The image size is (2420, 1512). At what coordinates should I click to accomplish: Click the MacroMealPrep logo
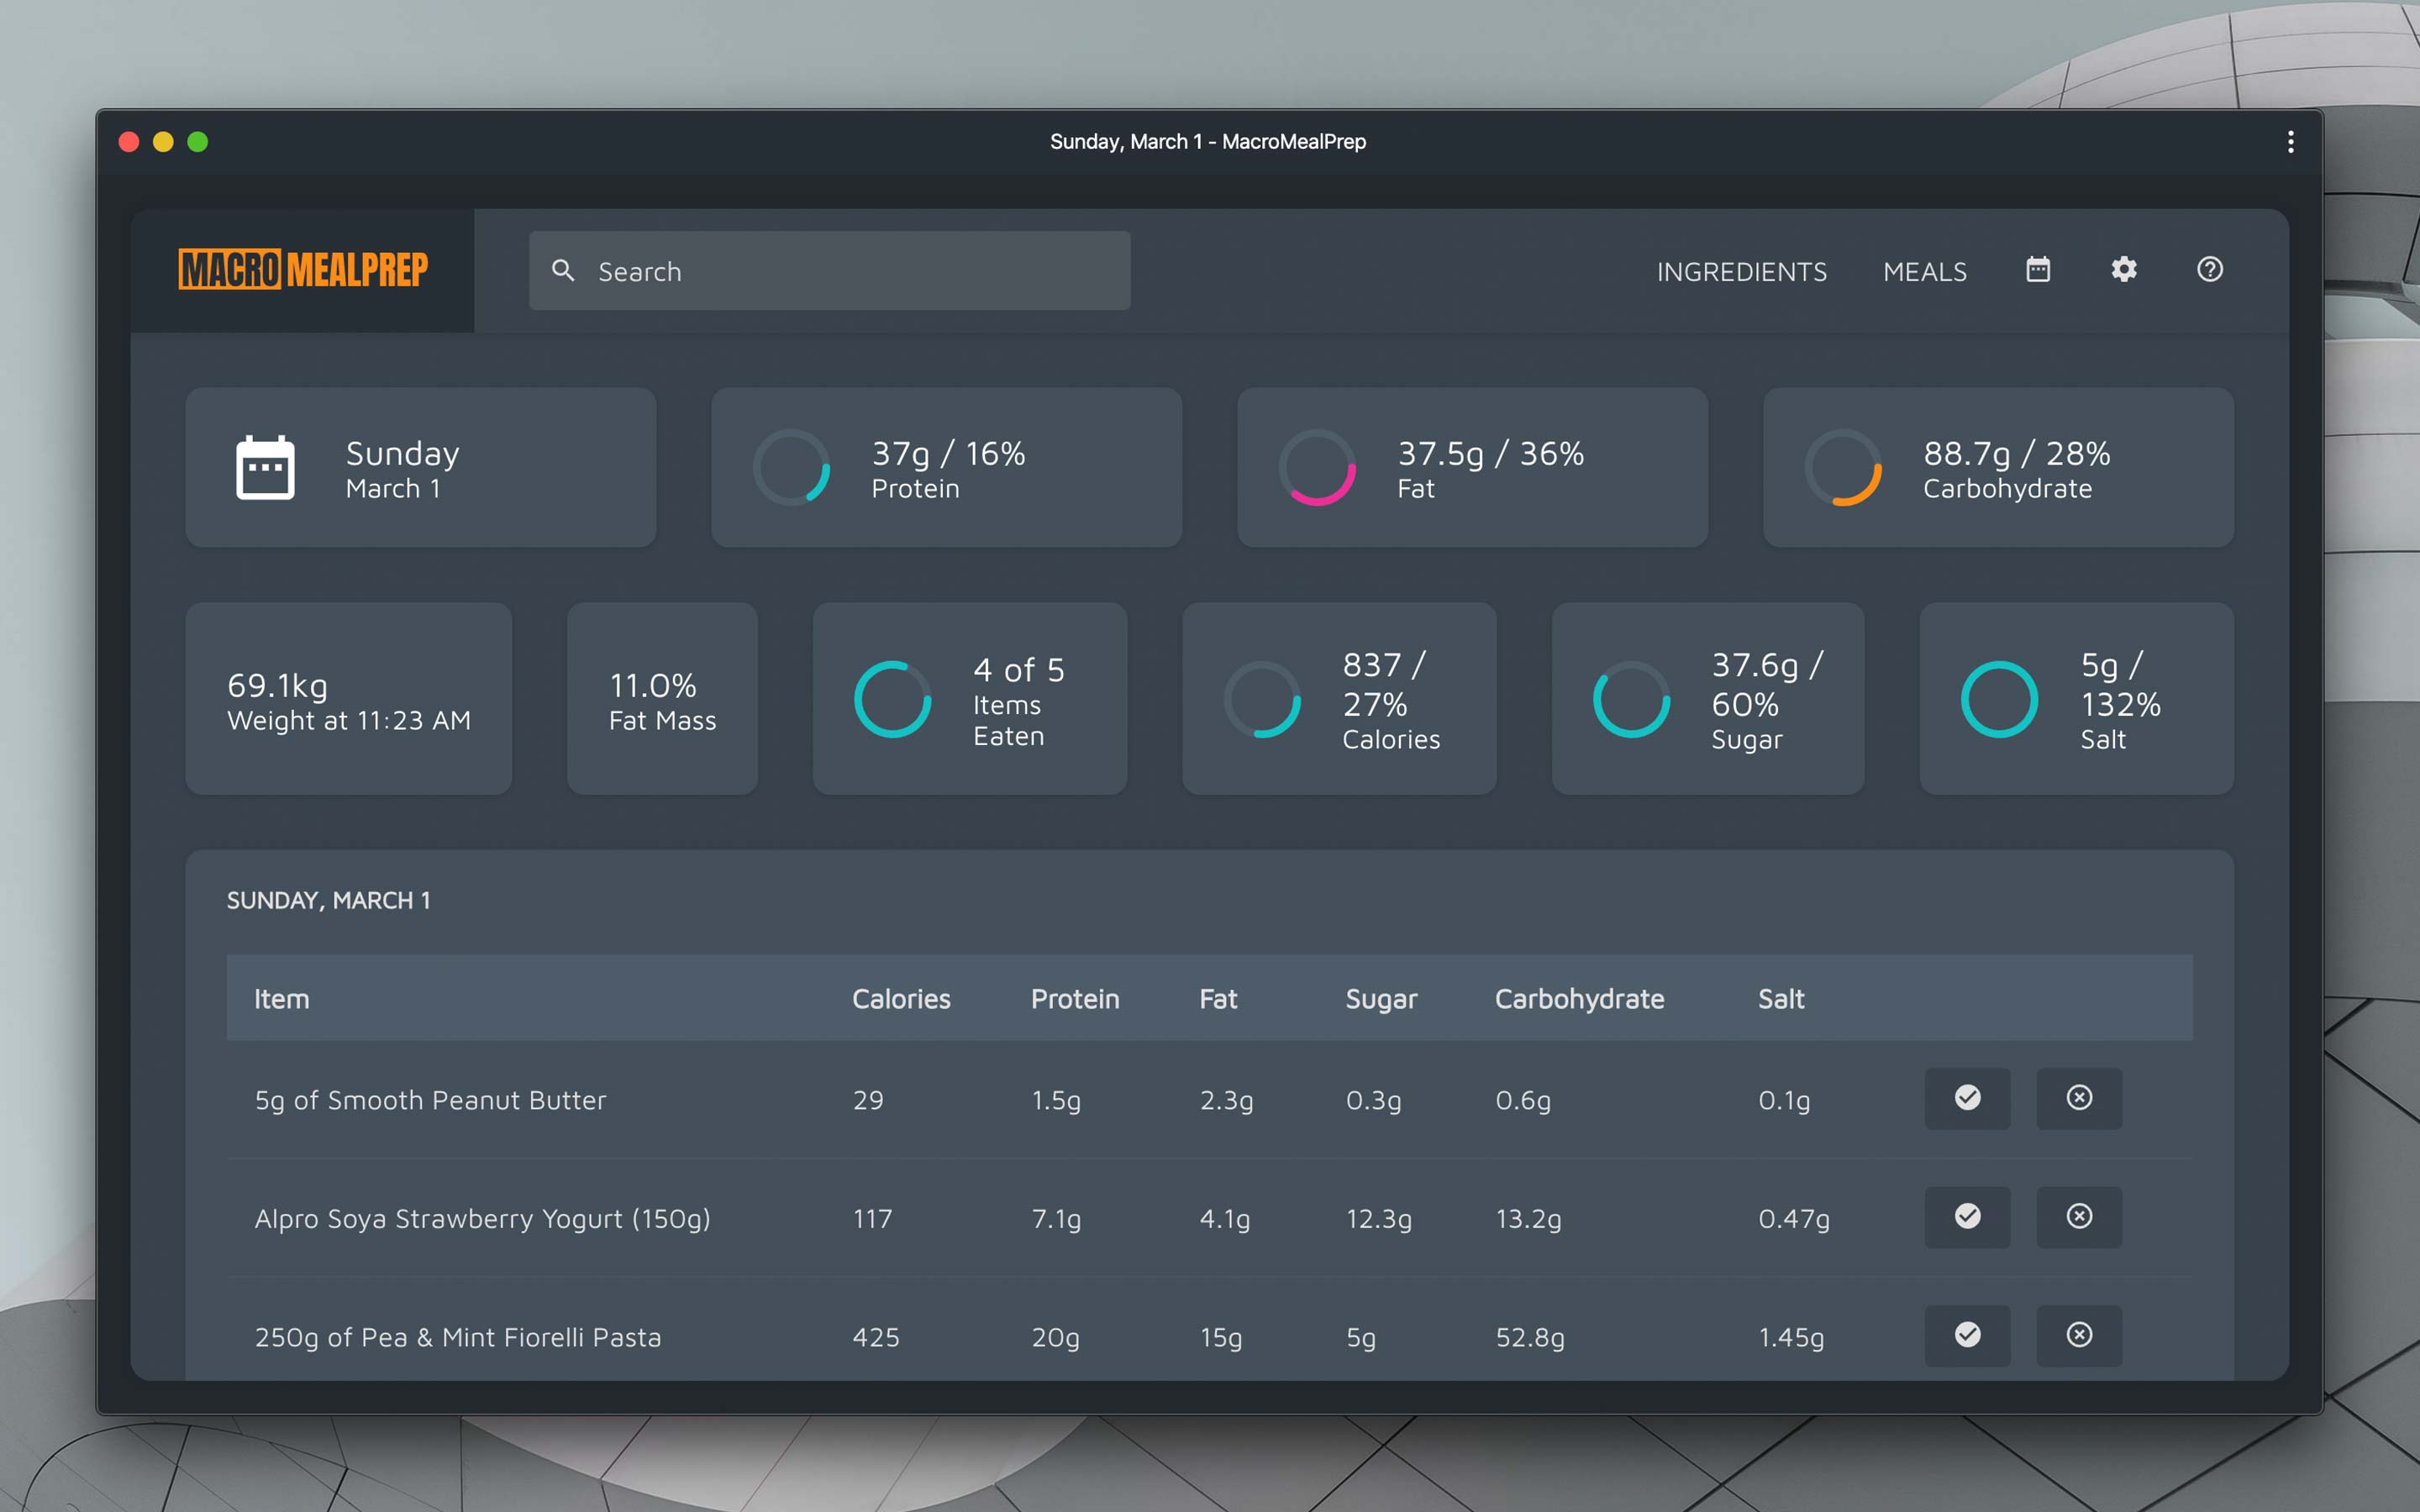point(303,270)
